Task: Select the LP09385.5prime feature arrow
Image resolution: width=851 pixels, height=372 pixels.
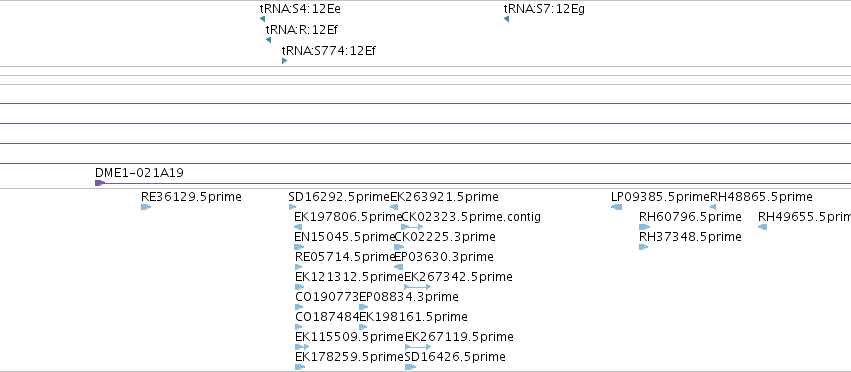Action: pos(616,207)
